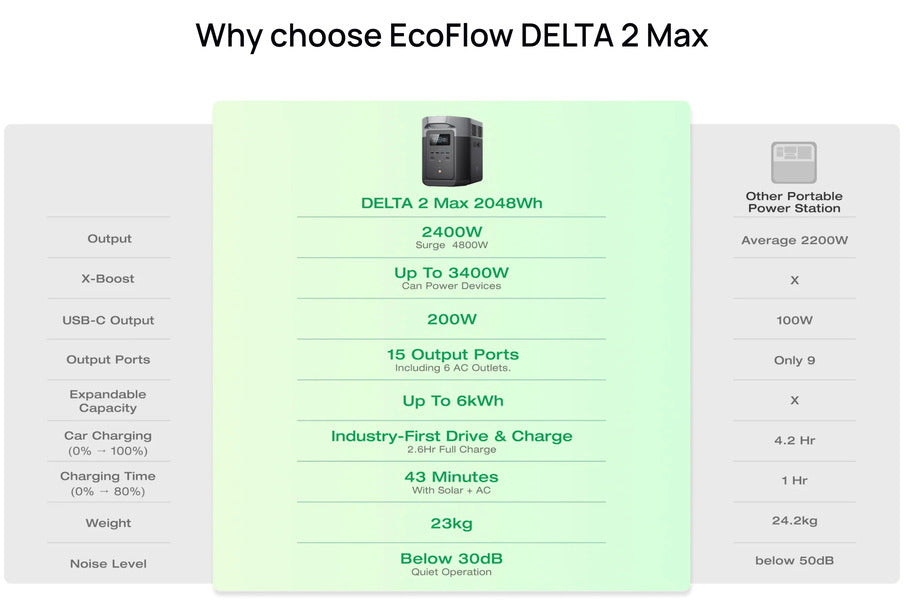Click the "Other Portable Power Station" label
The height and width of the screenshot is (603, 906).
[x=794, y=202]
